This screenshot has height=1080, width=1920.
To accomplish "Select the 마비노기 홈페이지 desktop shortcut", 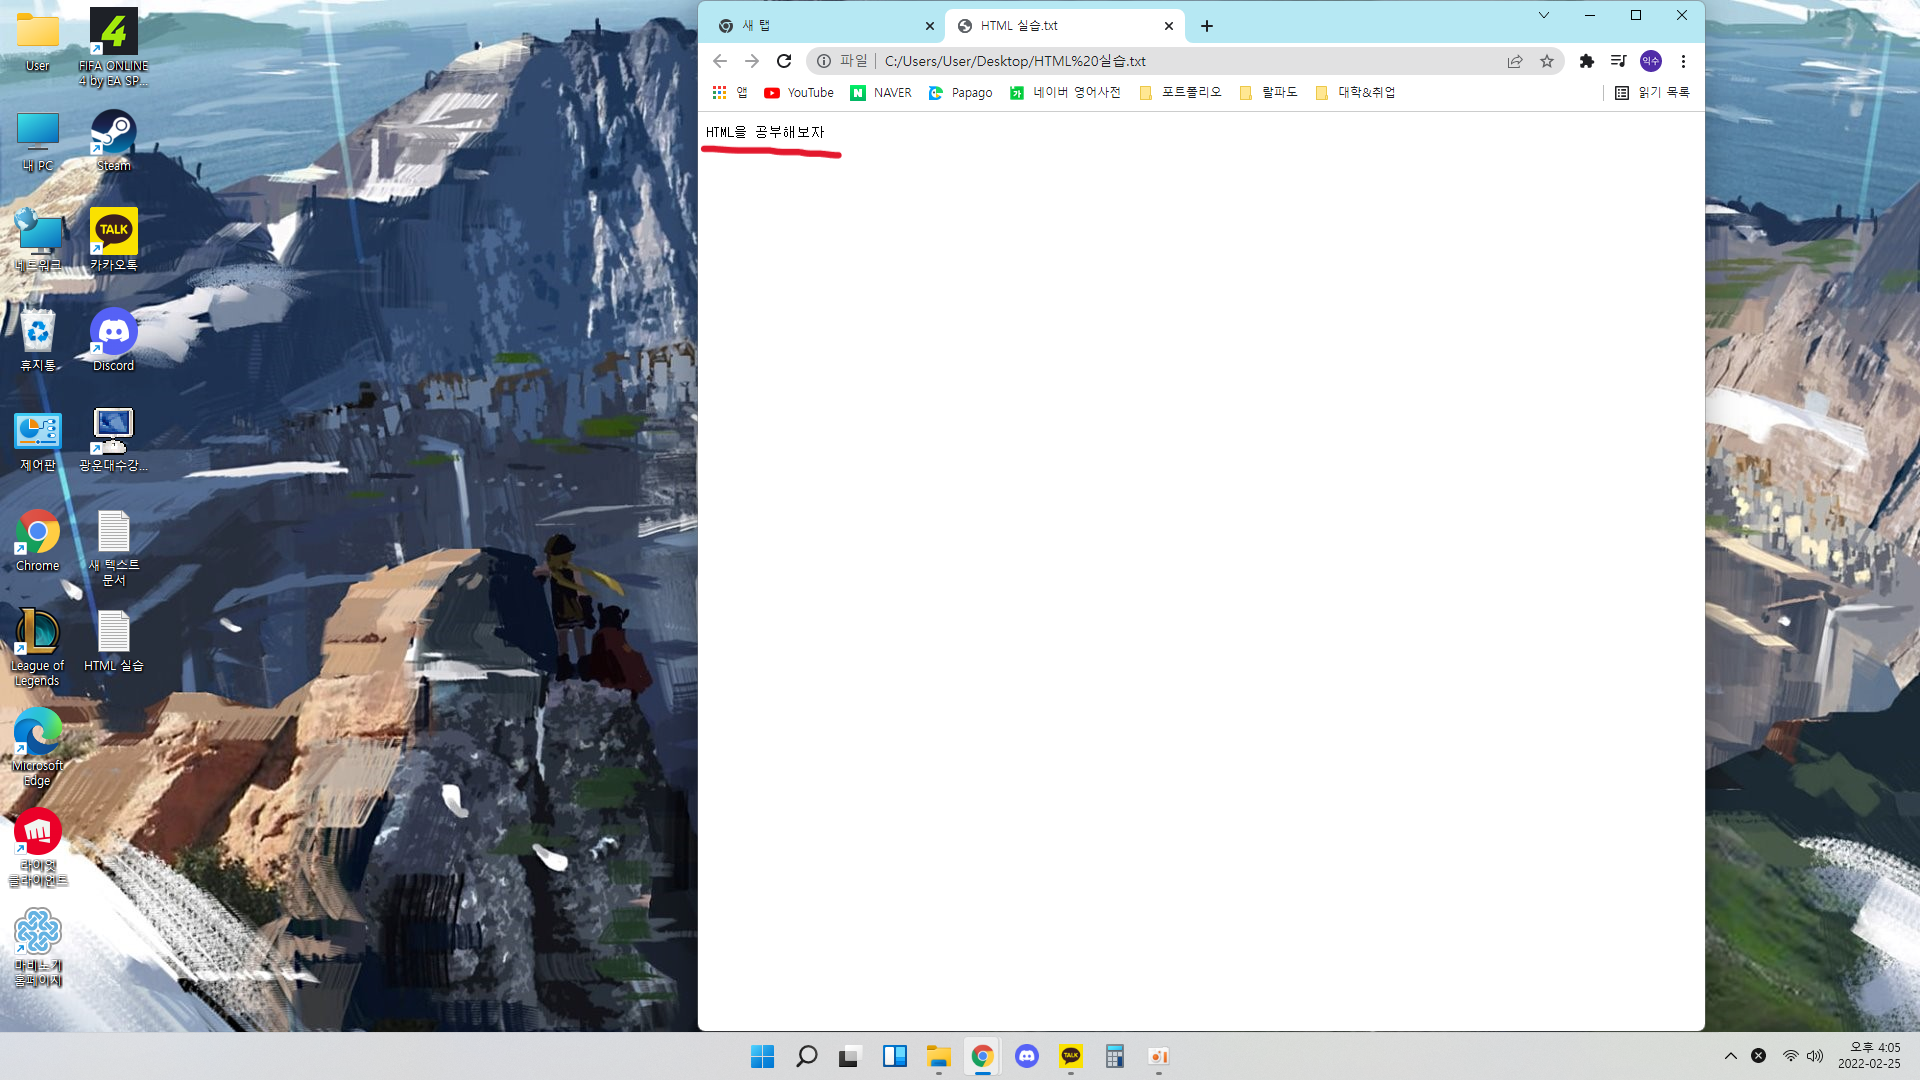I will point(38,948).
